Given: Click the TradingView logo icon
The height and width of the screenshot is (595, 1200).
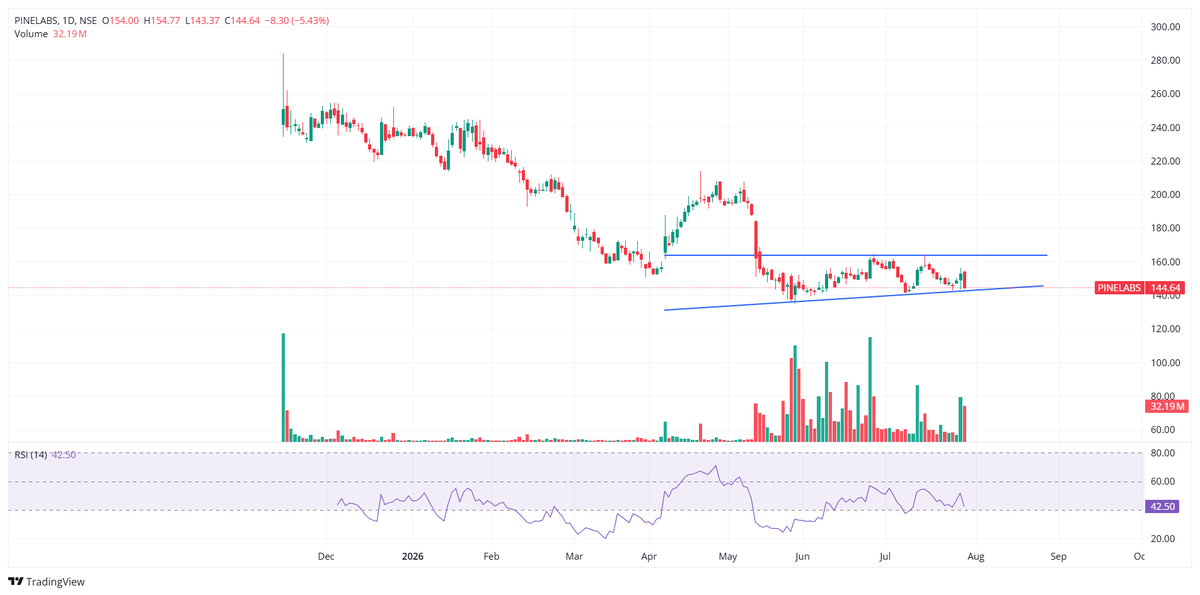Looking at the screenshot, I should pos(15,582).
